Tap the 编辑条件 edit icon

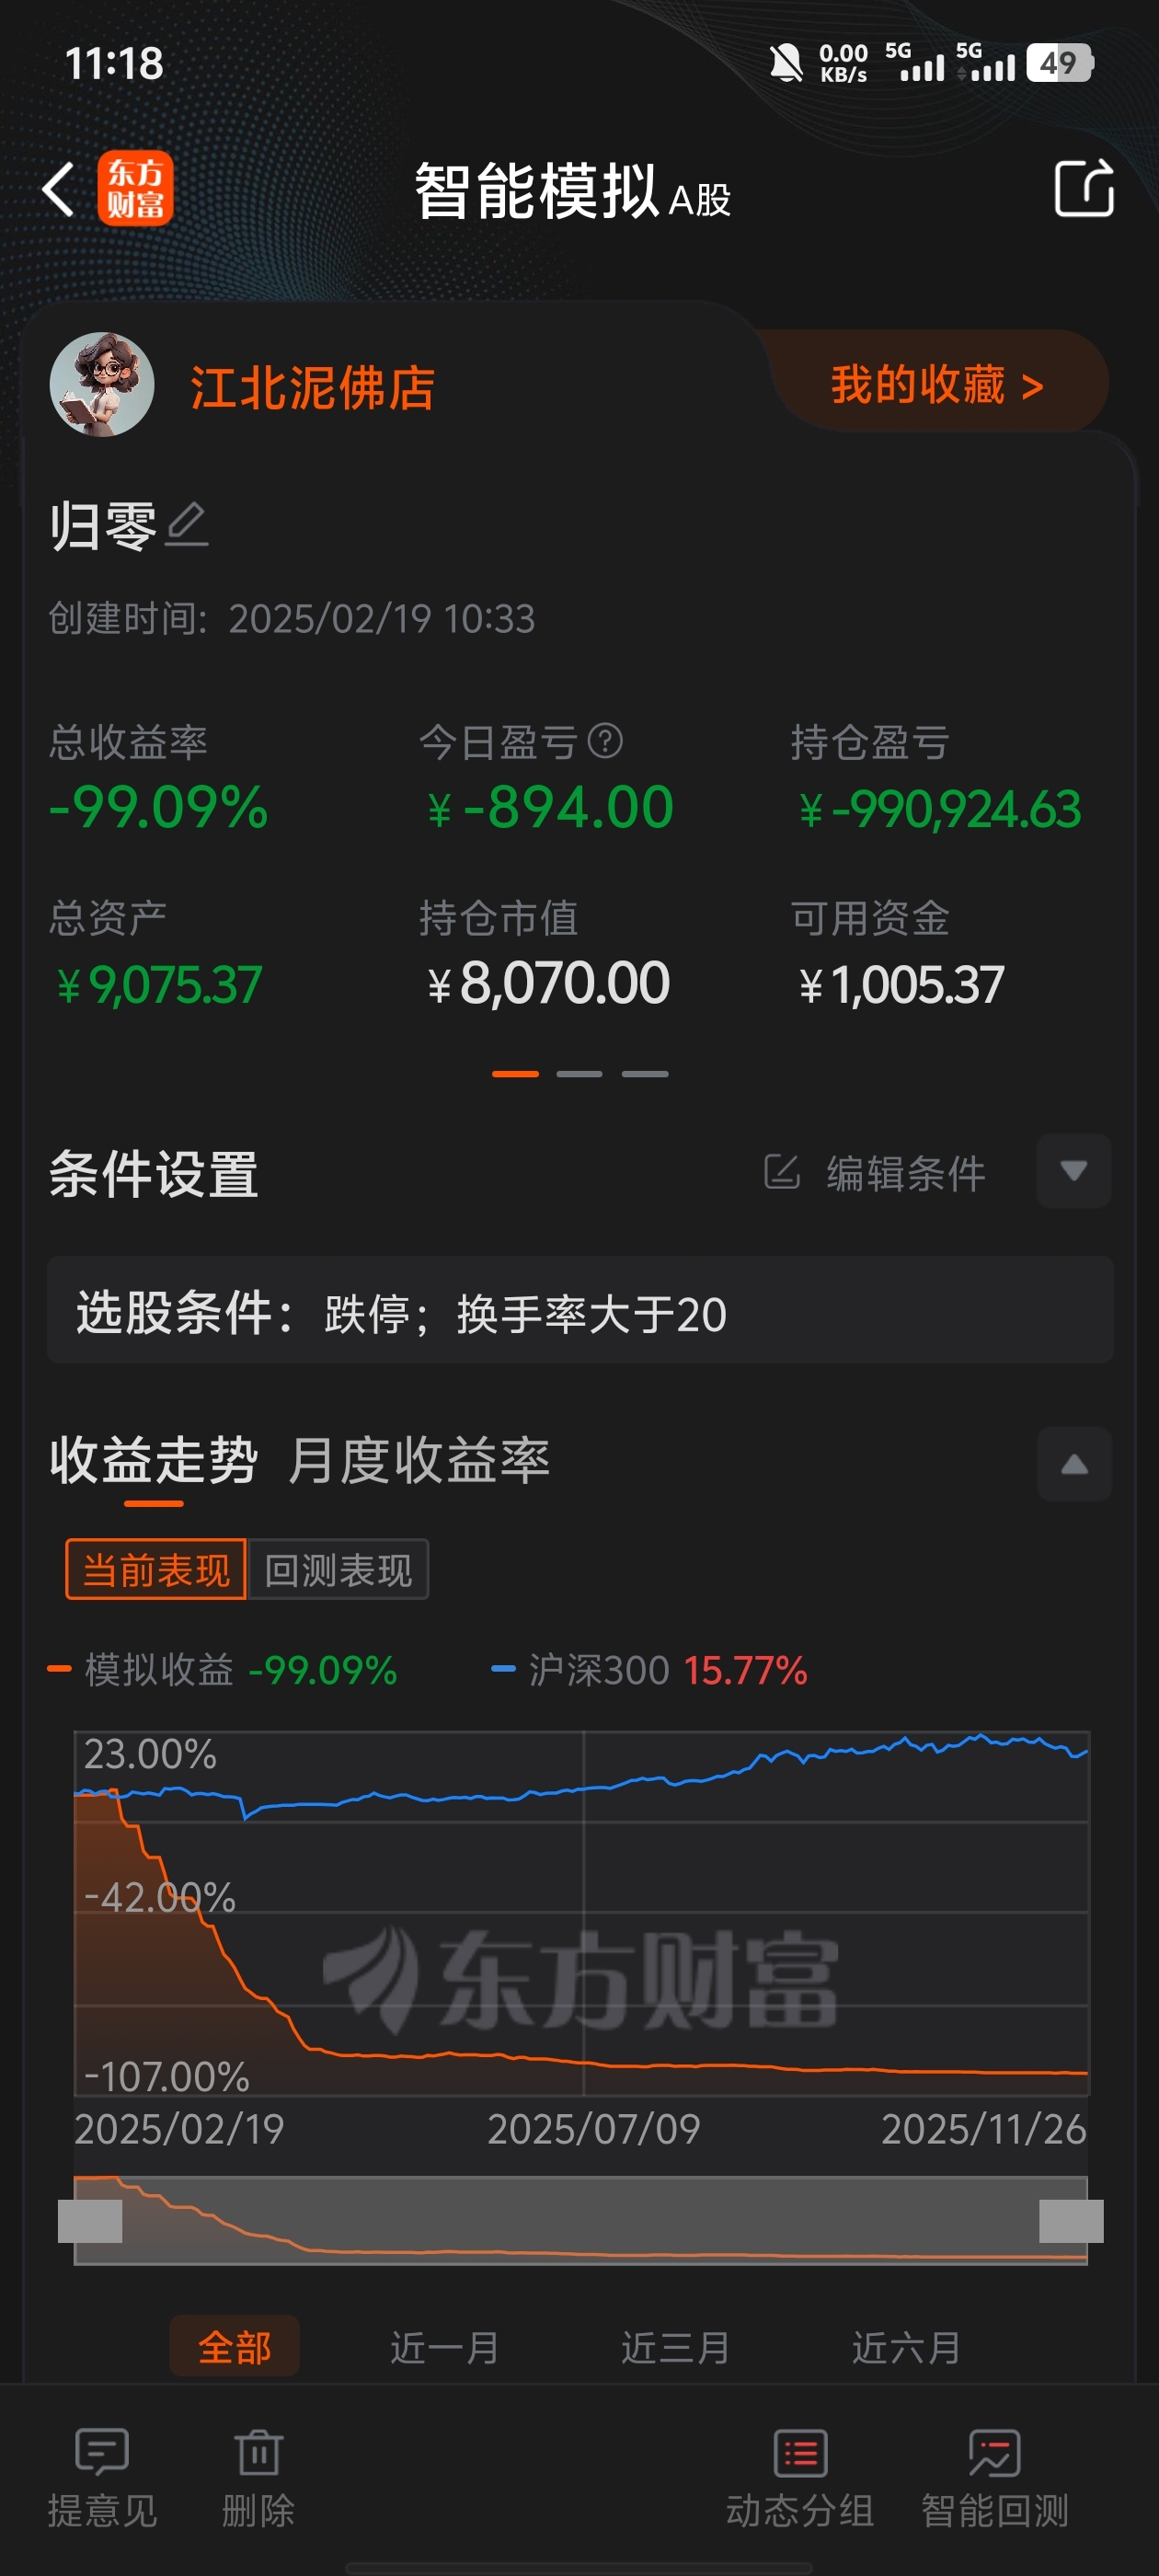(782, 1172)
